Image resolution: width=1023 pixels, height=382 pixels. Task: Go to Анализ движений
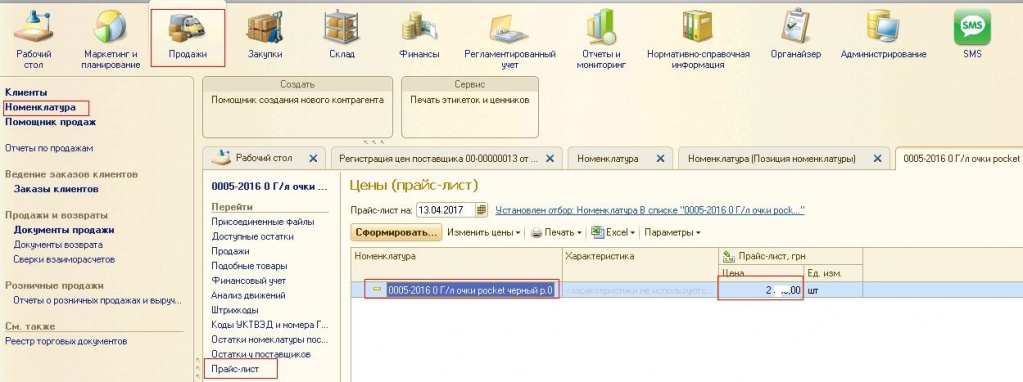pos(248,295)
